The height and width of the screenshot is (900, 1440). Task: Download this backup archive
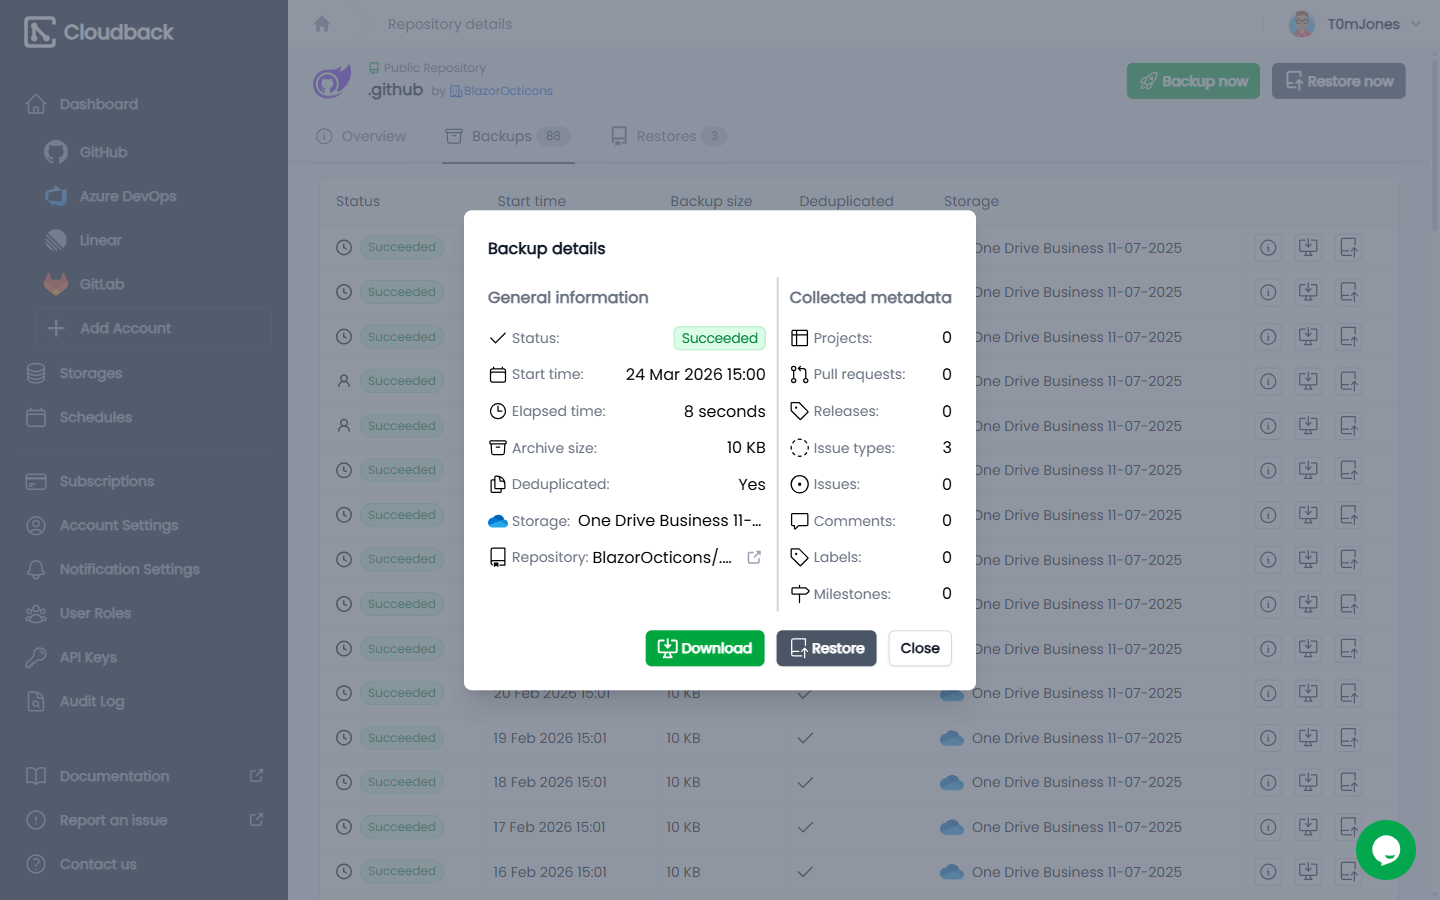(705, 648)
